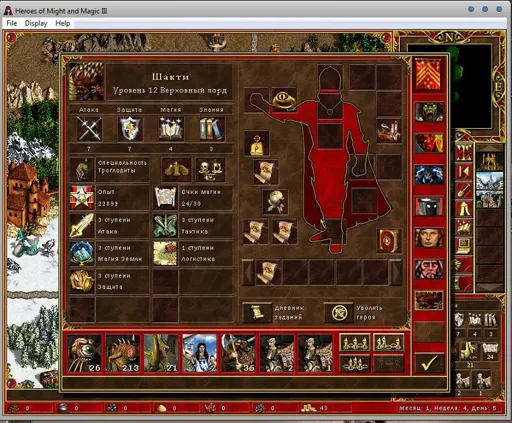This screenshot has width=512, height=423.
Task: Confirm with the gold checkmark button
Action: [x=429, y=363]
